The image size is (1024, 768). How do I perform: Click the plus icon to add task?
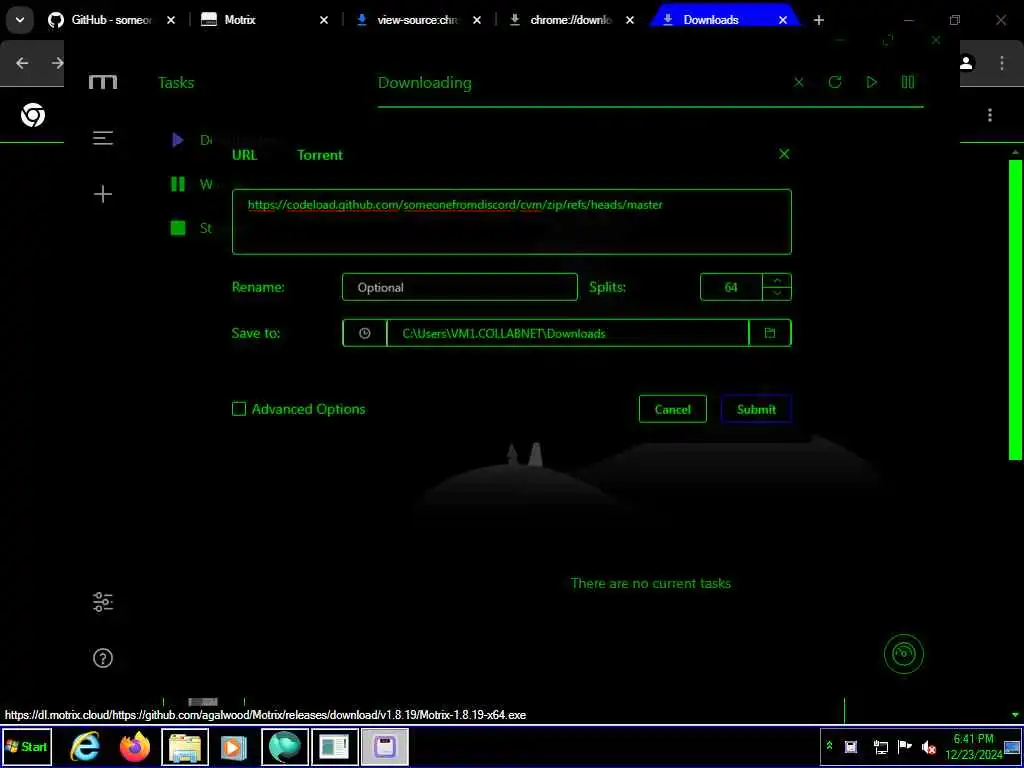pos(103,194)
